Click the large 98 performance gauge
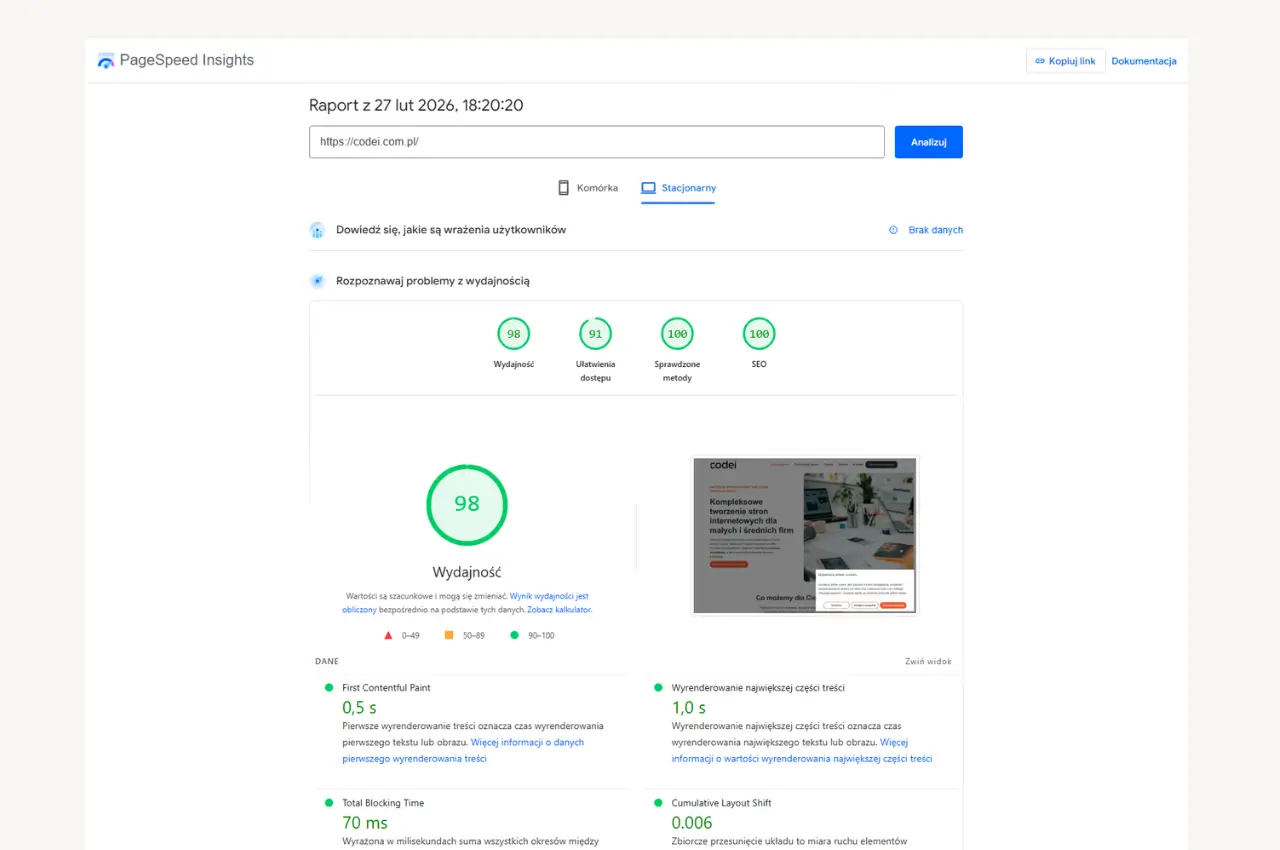This screenshot has width=1280, height=850. (x=467, y=504)
